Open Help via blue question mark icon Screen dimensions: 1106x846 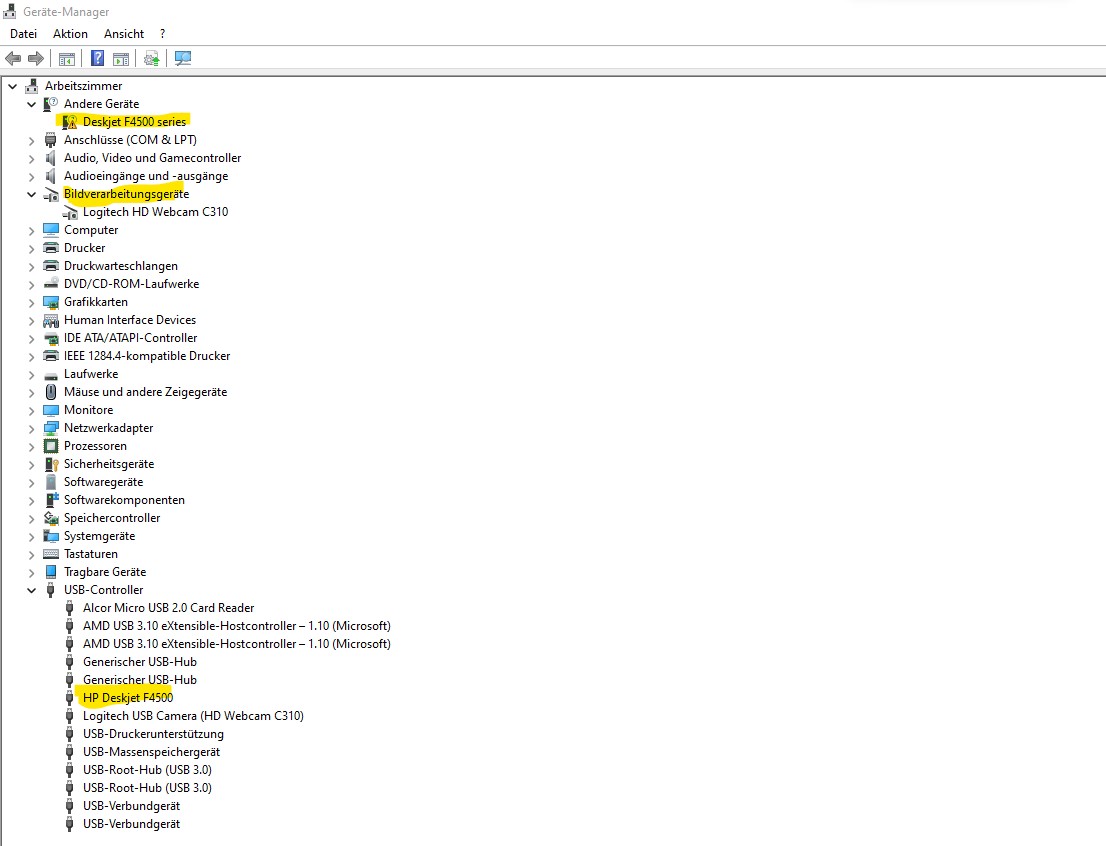(x=97, y=59)
